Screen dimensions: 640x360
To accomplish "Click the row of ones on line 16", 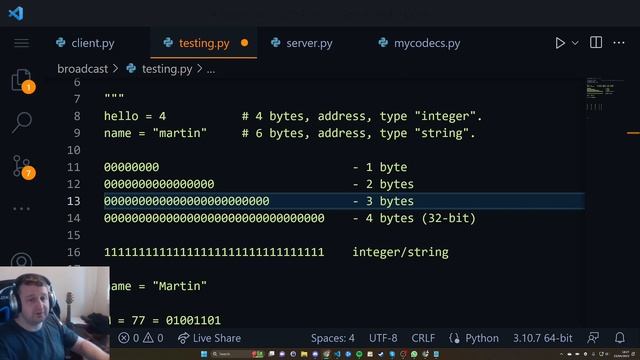I will pyautogui.click(x=214, y=252).
